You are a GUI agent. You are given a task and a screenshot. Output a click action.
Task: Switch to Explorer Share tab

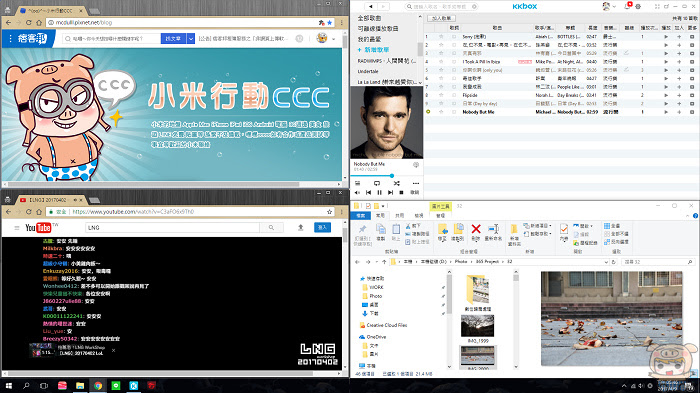(399, 215)
